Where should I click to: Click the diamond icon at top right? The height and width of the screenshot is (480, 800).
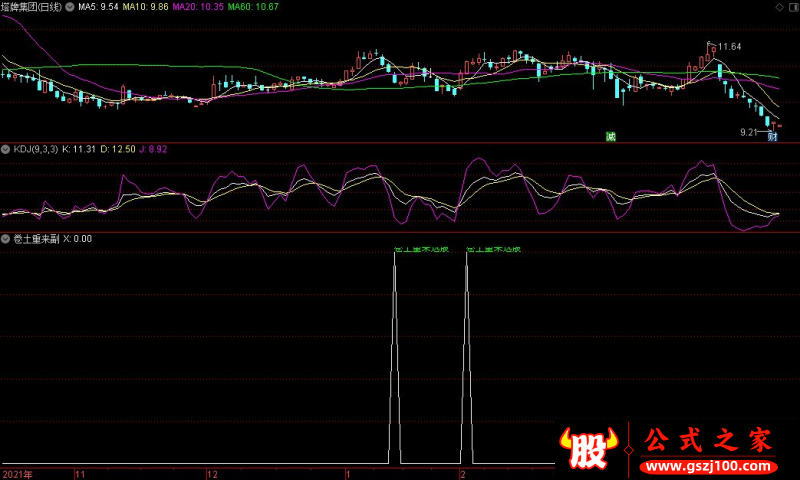click(x=779, y=7)
